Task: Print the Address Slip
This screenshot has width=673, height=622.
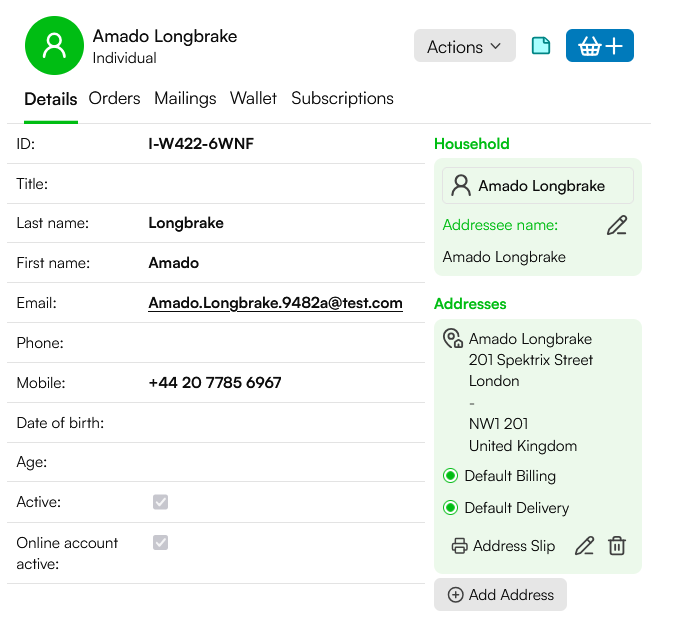Action: pos(503,546)
